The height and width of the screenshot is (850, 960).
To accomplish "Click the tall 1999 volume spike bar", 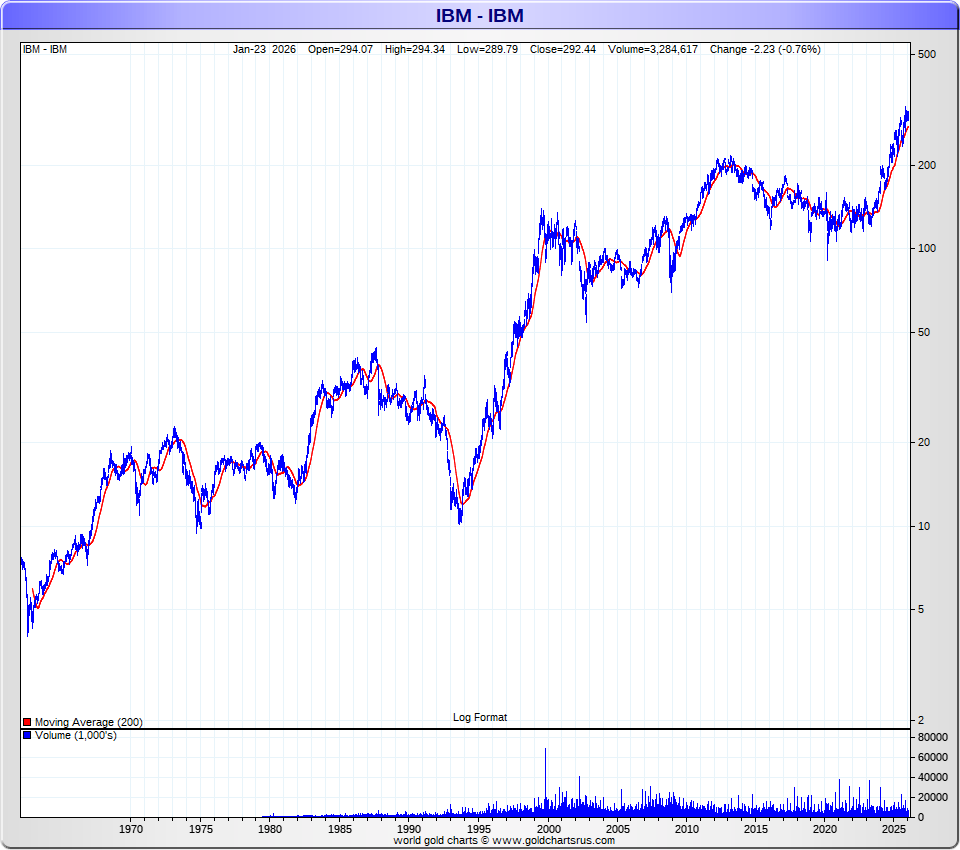I will click(545, 782).
